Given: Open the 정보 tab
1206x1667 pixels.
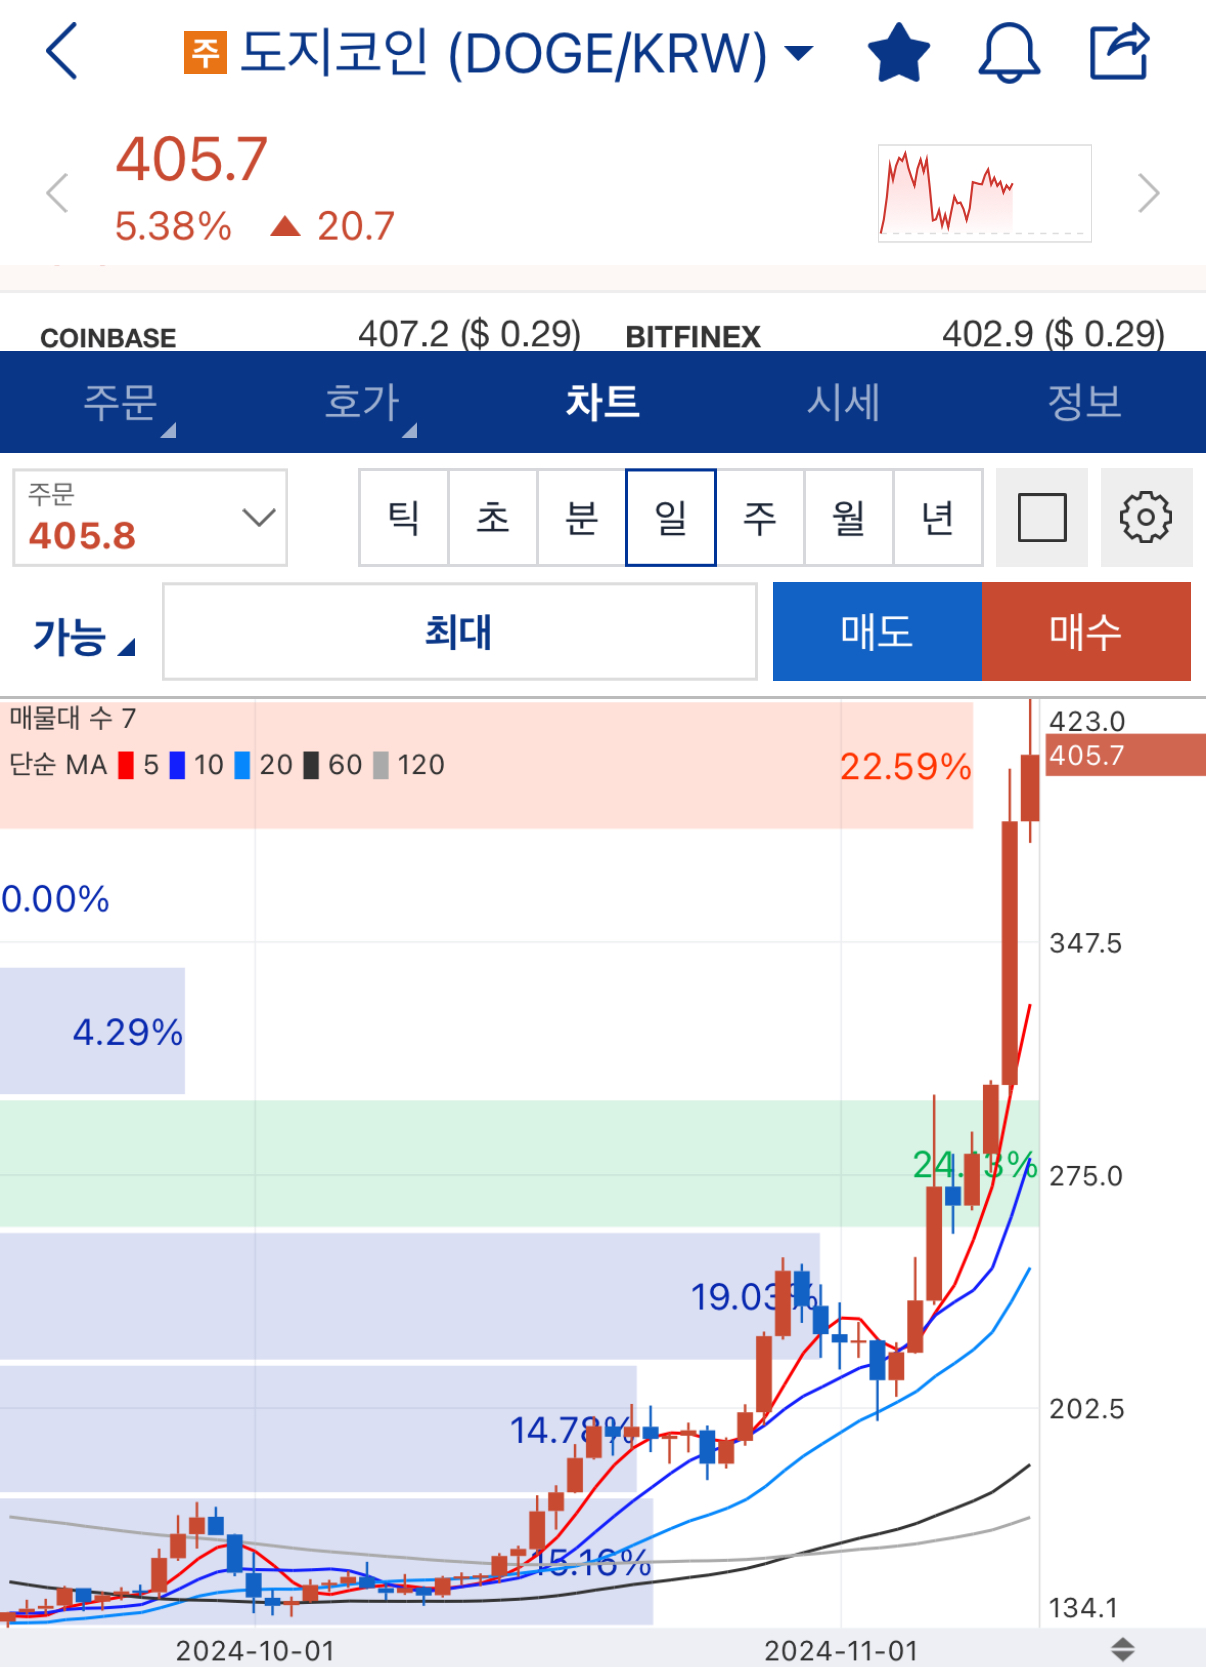Looking at the screenshot, I should point(1085,402).
